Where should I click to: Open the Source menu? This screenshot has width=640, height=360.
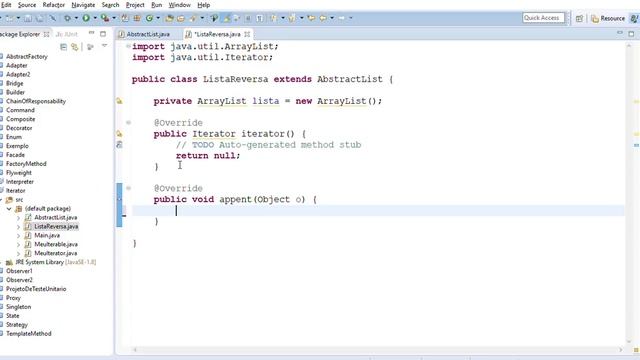[27, 5]
